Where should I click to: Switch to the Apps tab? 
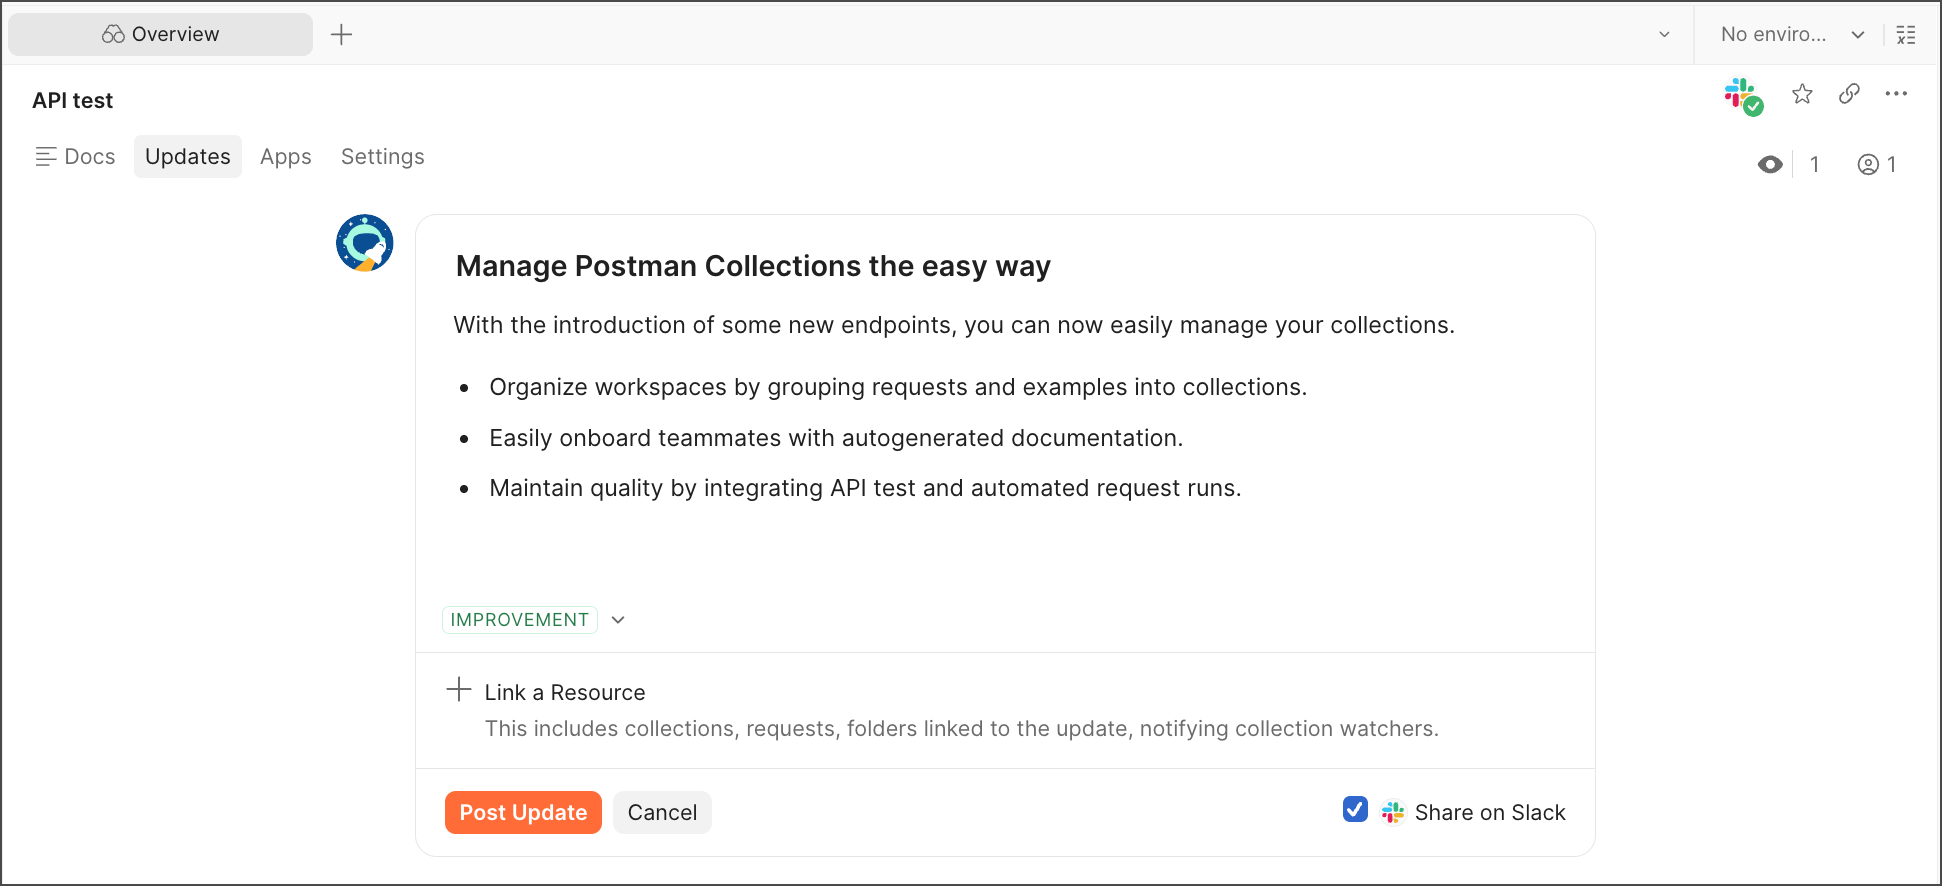pyautogui.click(x=285, y=157)
